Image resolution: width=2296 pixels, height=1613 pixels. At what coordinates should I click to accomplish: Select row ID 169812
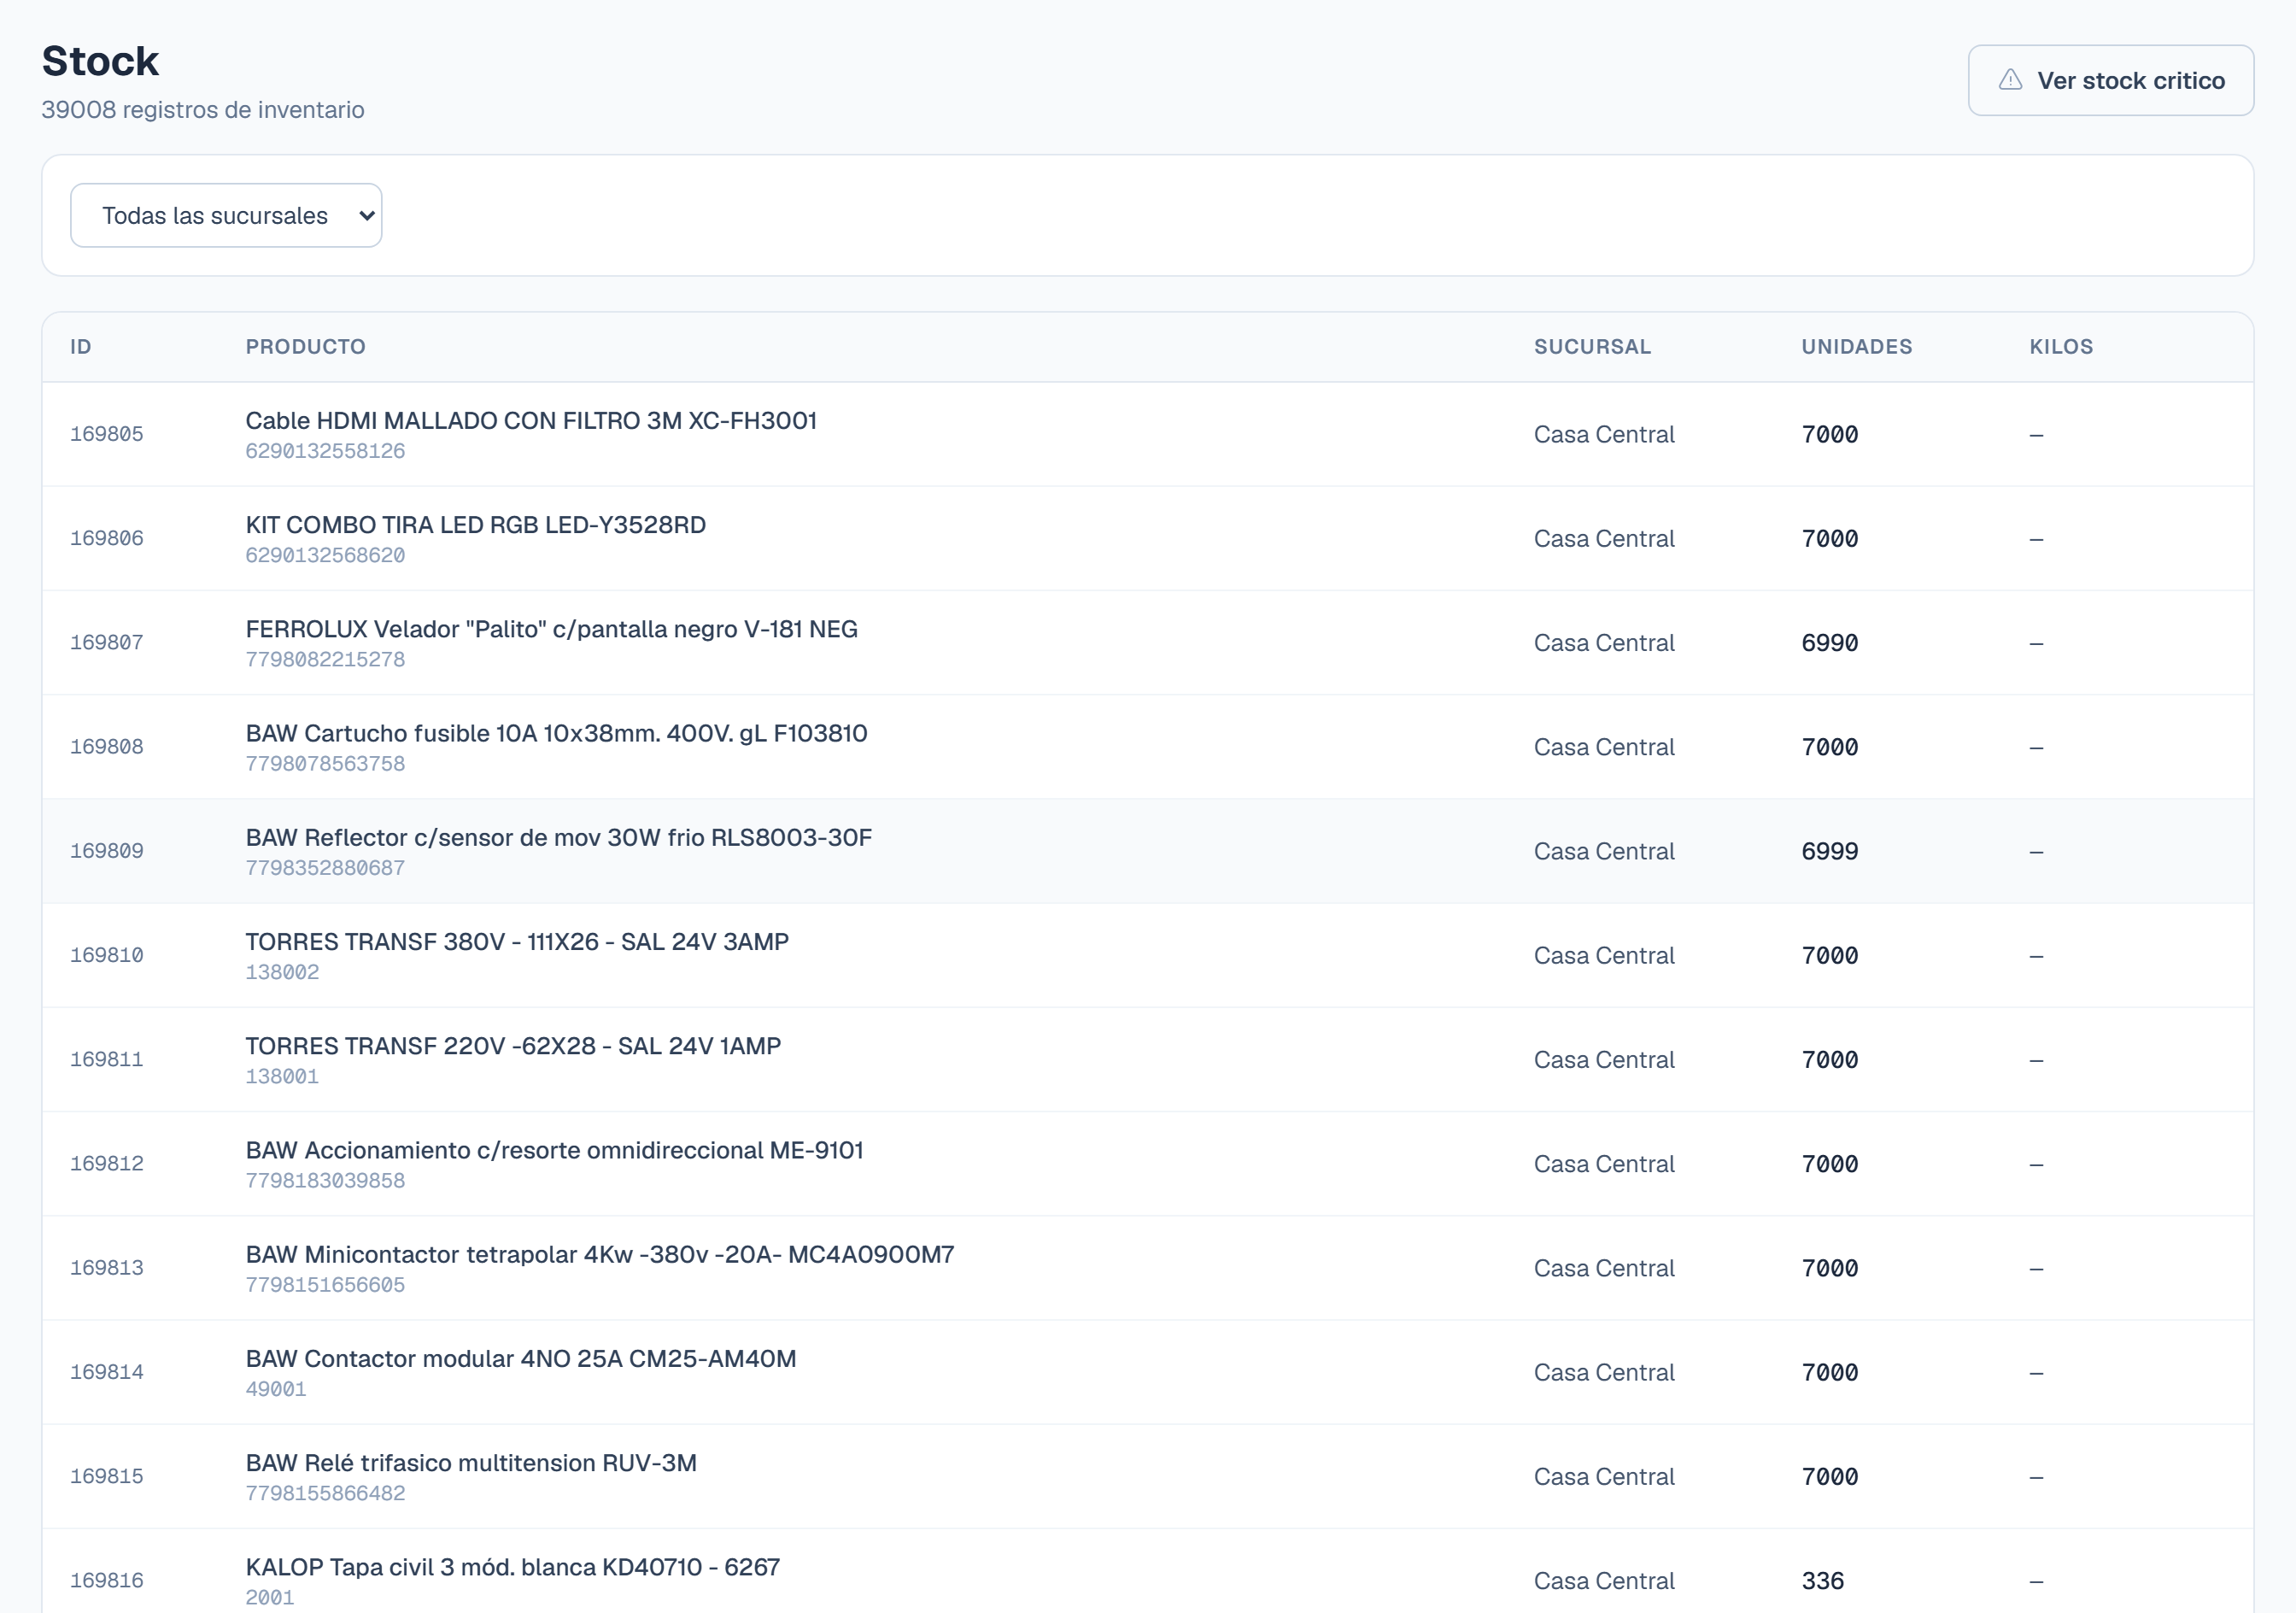click(x=107, y=1164)
